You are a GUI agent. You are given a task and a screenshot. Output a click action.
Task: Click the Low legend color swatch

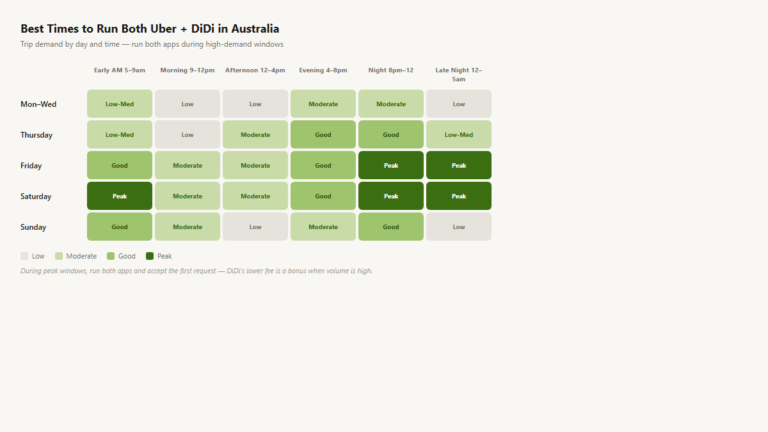point(24,256)
